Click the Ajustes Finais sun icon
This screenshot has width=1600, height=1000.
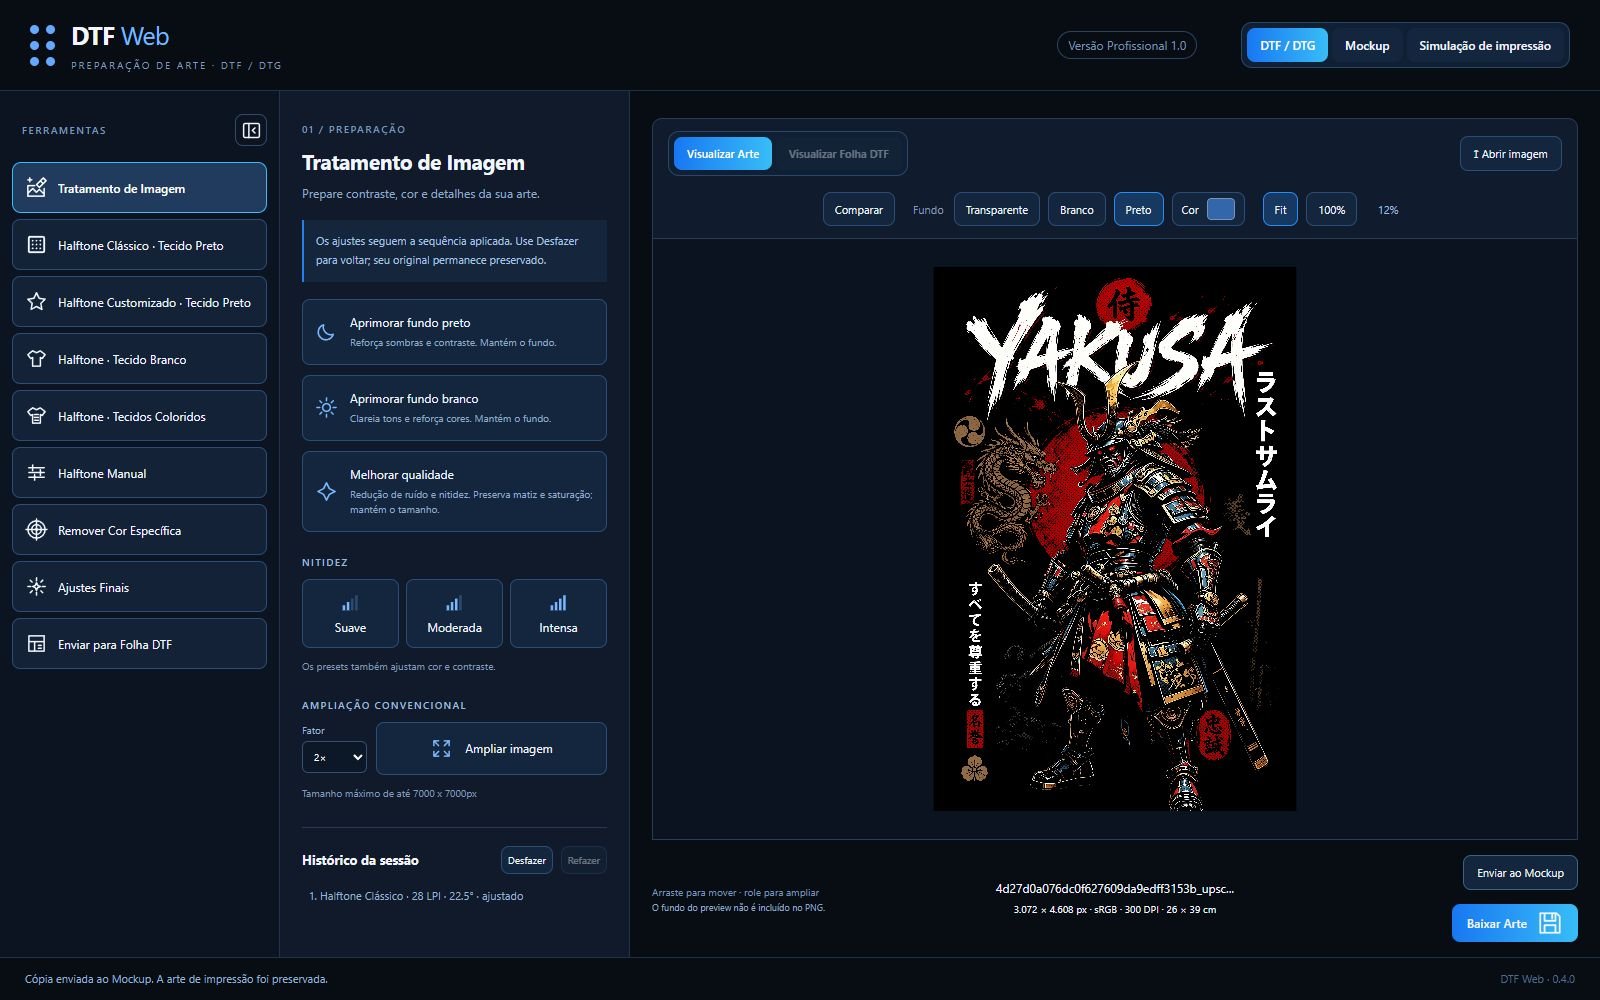click(37, 587)
